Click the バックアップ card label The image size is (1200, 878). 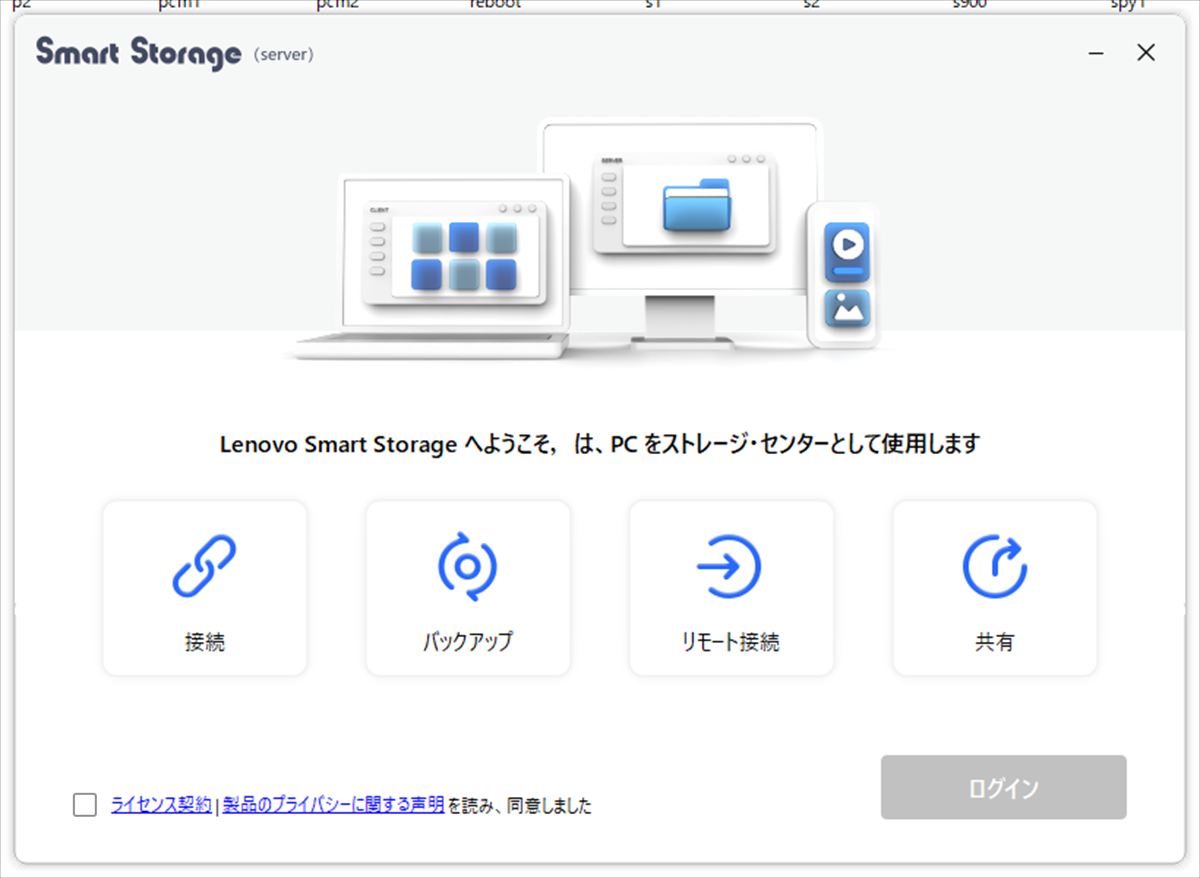click(467, 642)
